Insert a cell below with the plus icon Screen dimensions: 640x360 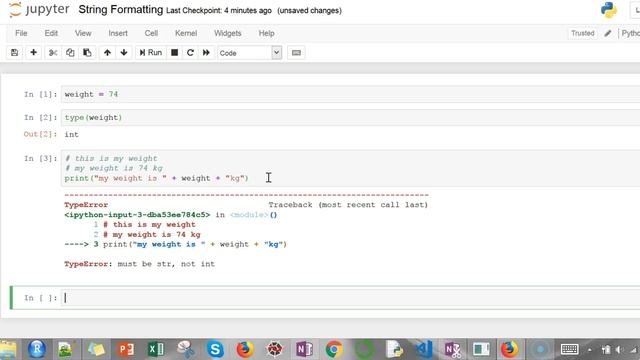[x=33, y=53]
